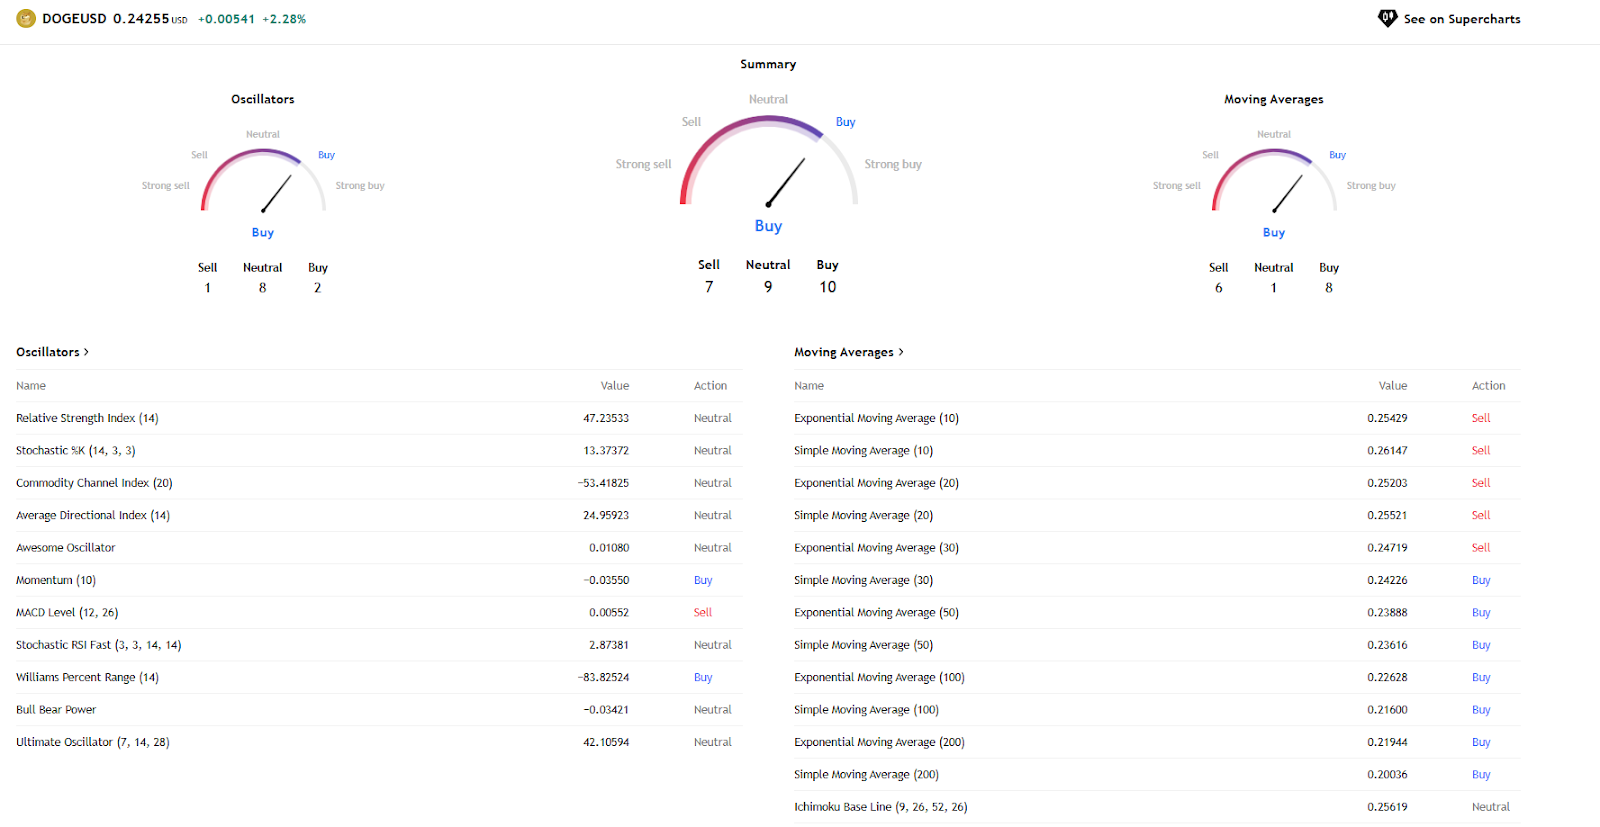This screenshot has height=827, width=1600.
Task: Click the Supercharts logo icon
Action: (x=1387, y=19)
